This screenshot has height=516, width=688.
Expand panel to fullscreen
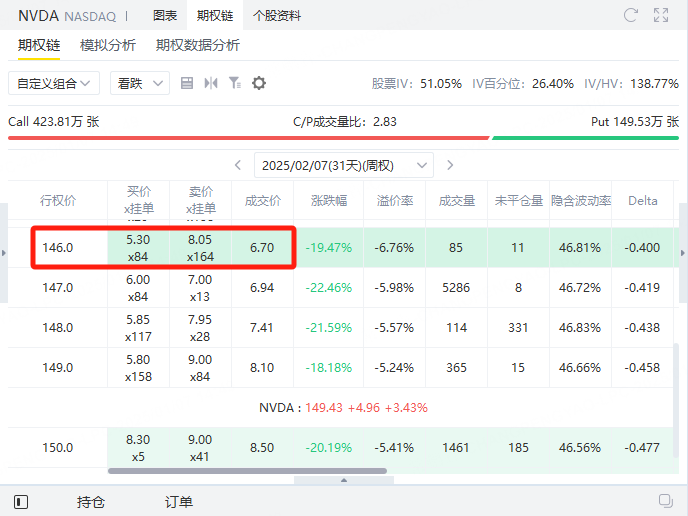point(661,15)
